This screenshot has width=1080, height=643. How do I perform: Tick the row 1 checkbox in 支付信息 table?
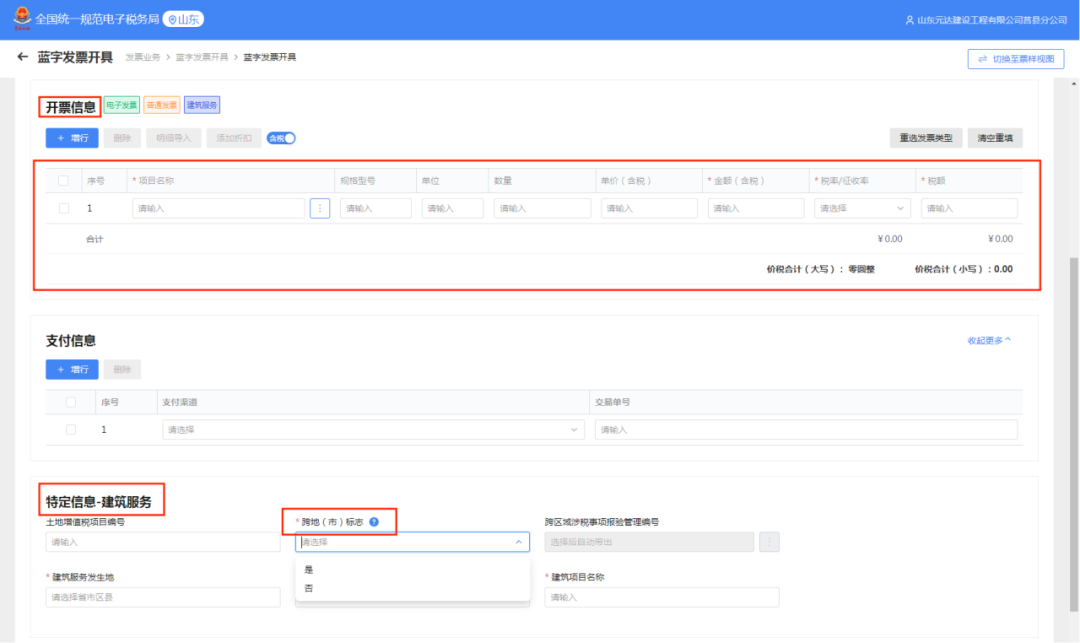click(70, 430)
